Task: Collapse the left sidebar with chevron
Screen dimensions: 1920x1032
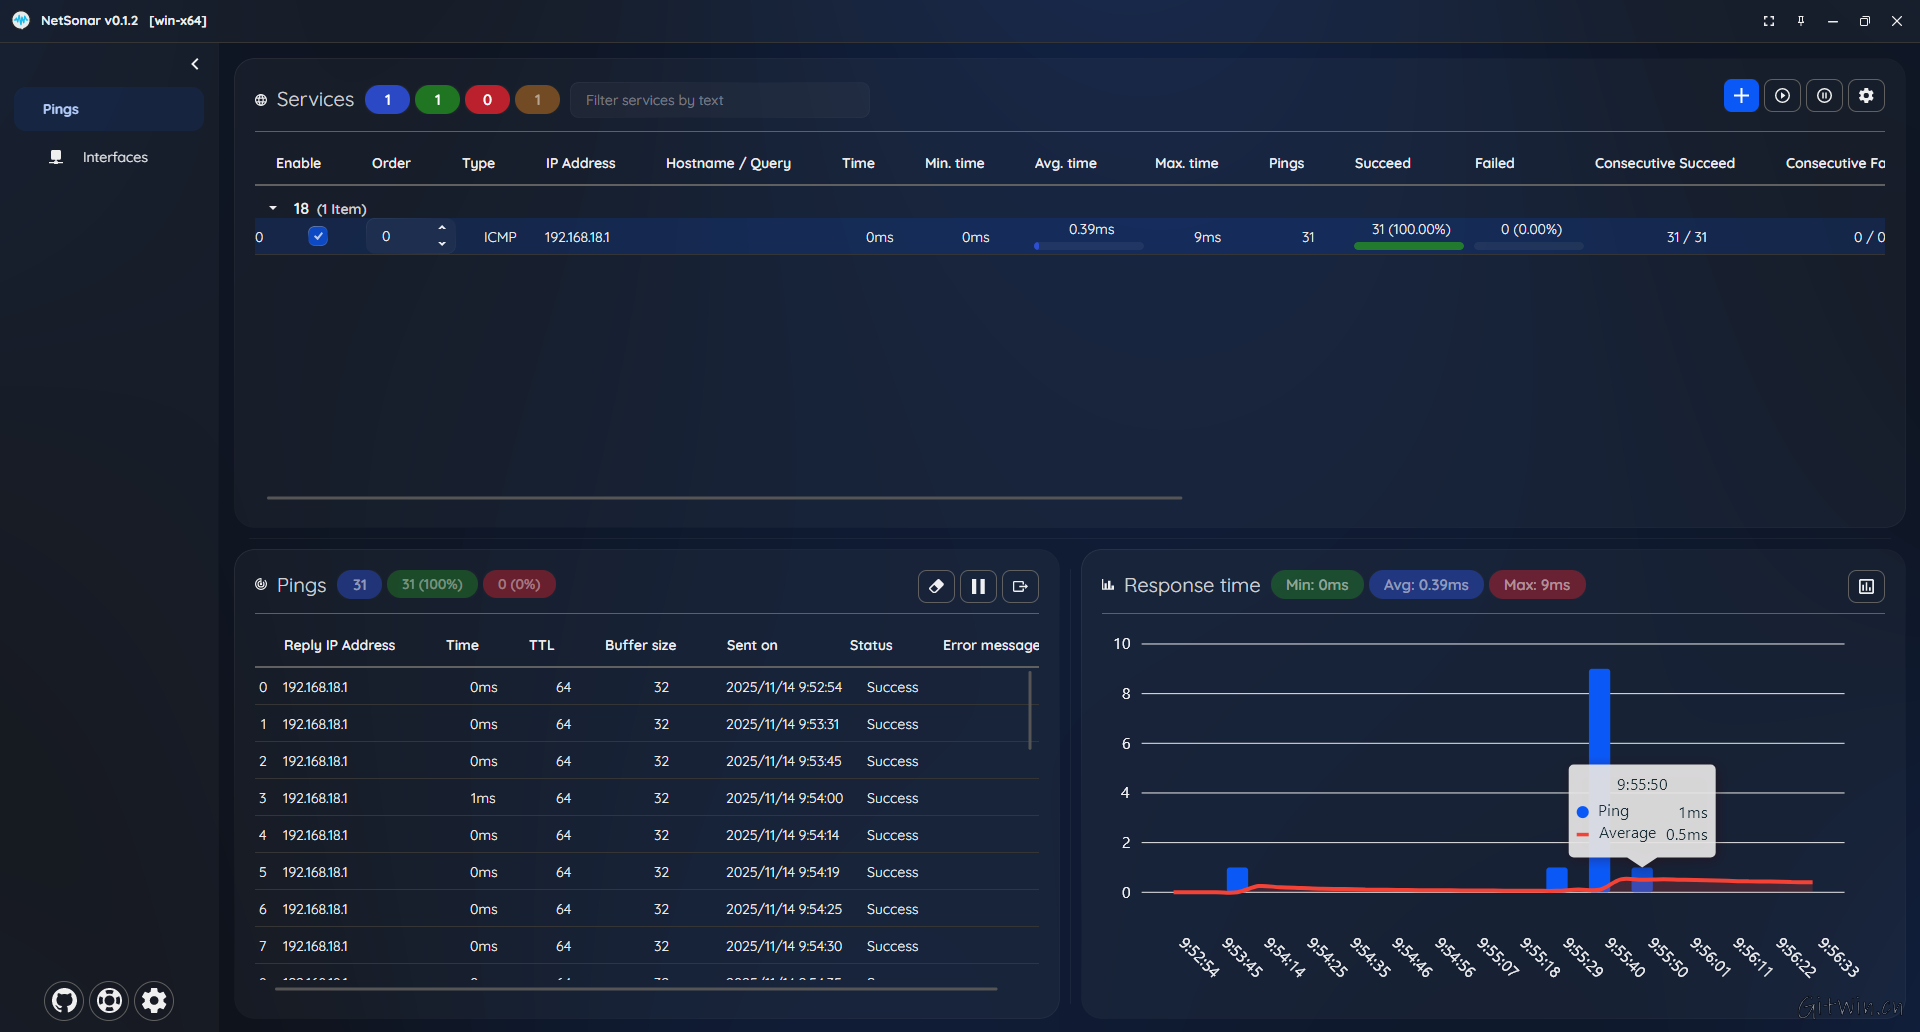Action: (x=195, y=64)
